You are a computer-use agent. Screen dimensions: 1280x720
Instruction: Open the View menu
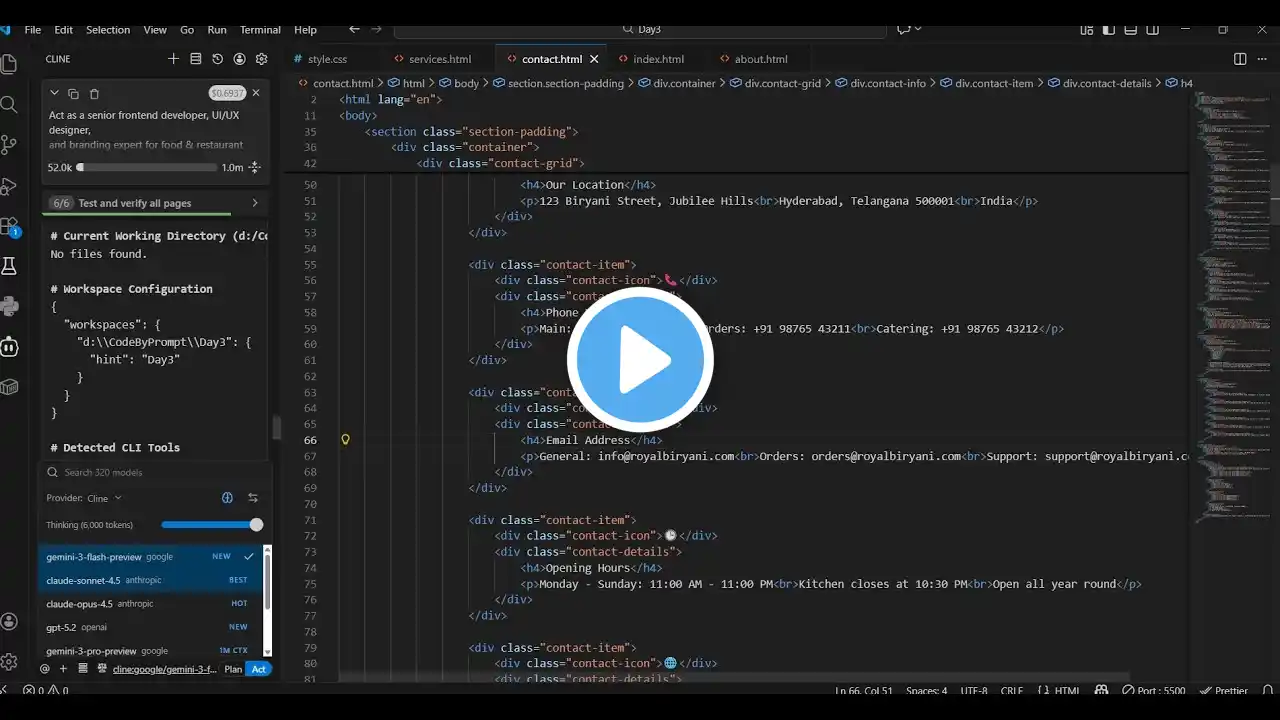[155, 30]
